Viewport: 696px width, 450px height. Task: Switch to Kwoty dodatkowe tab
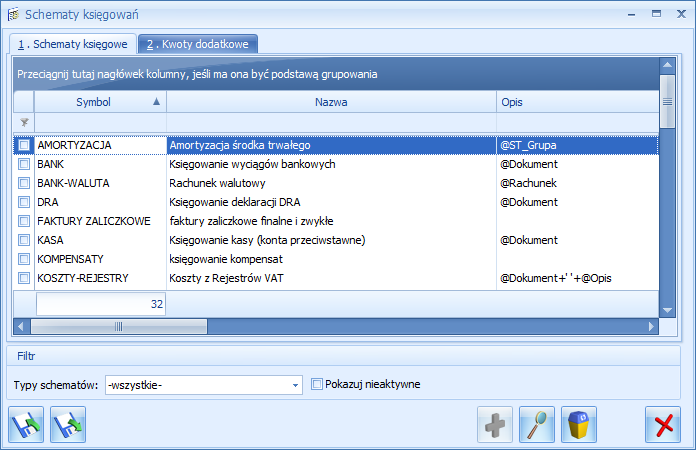pyautogui.click(x=198, y=44)
